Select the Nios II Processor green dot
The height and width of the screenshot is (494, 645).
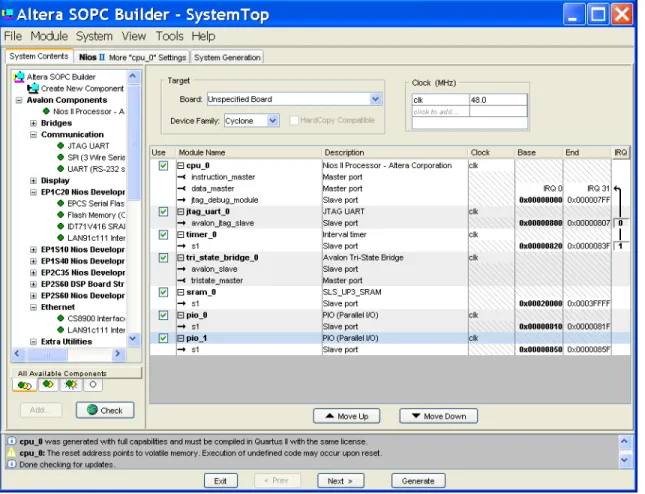coord(46,111)
